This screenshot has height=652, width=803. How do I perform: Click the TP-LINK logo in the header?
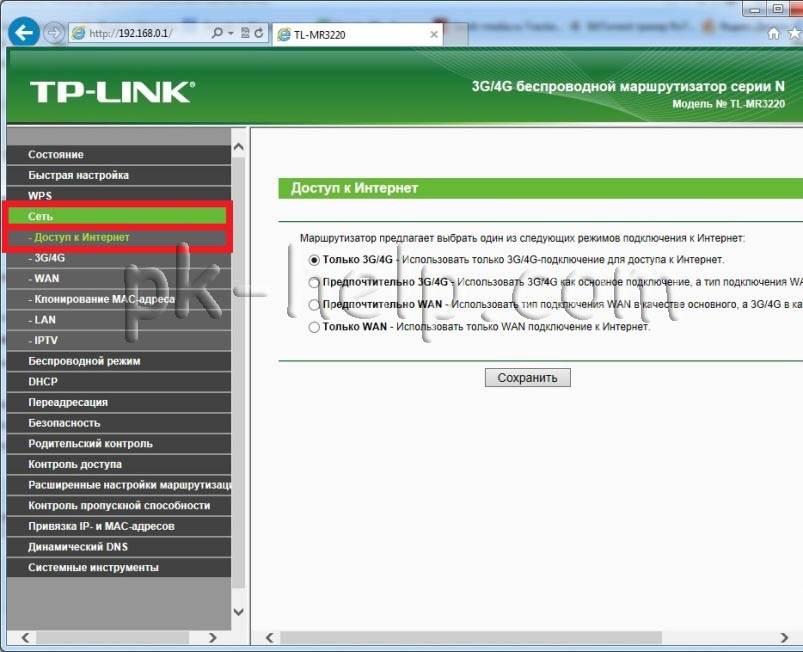pos(113,92)
